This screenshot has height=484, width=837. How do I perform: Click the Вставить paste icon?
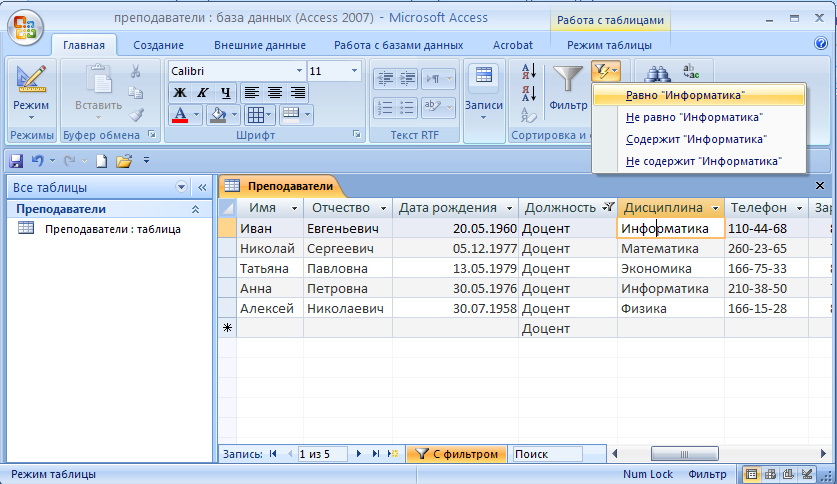tap(99, 80)
